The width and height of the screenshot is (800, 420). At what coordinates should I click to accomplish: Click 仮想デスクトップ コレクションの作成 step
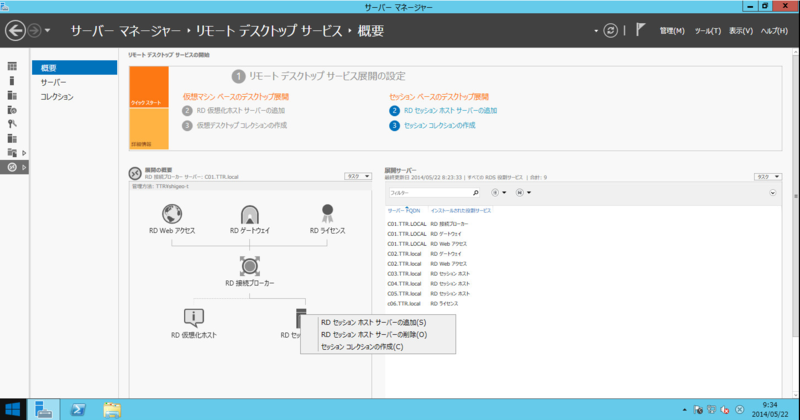[242, 125]
